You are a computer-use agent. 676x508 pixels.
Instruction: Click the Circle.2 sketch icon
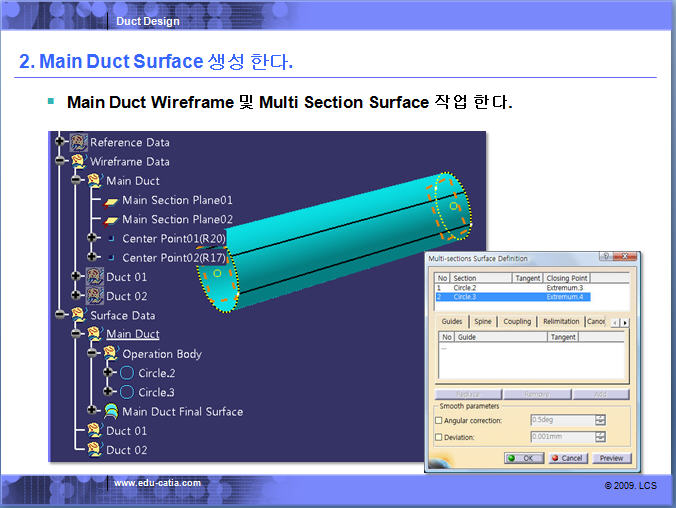[127, 373]
